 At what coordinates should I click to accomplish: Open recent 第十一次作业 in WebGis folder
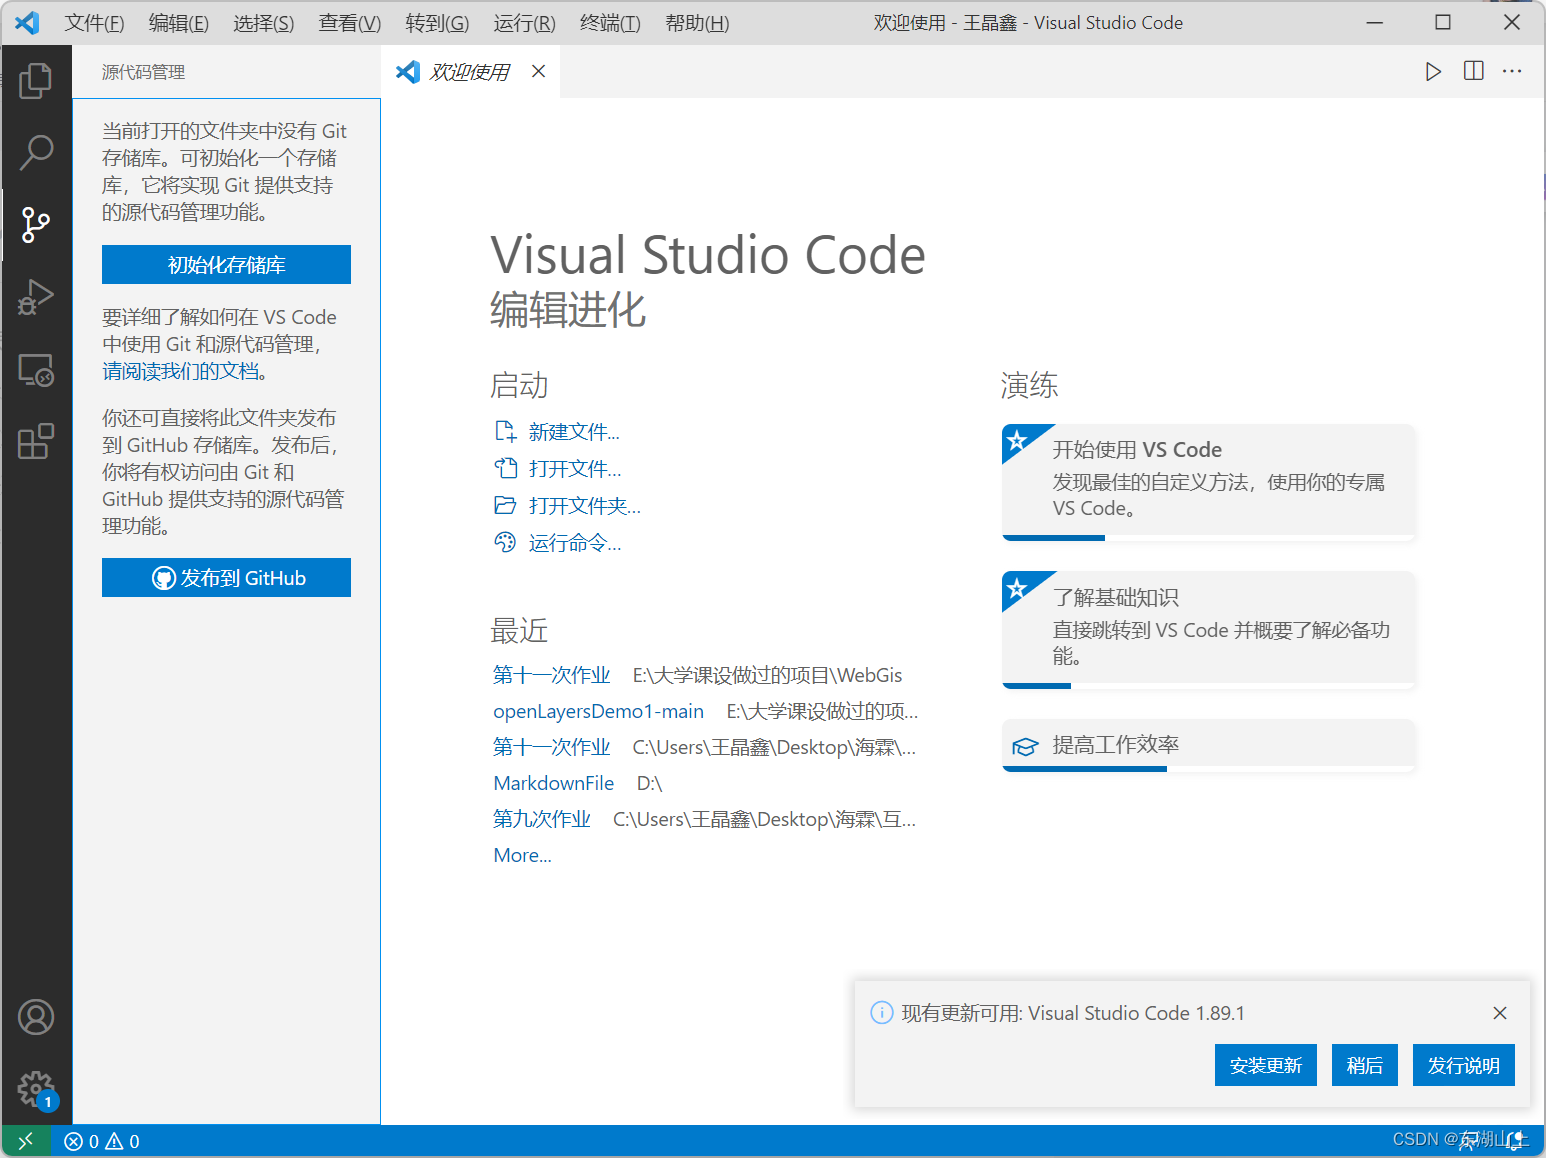[551, 675]
